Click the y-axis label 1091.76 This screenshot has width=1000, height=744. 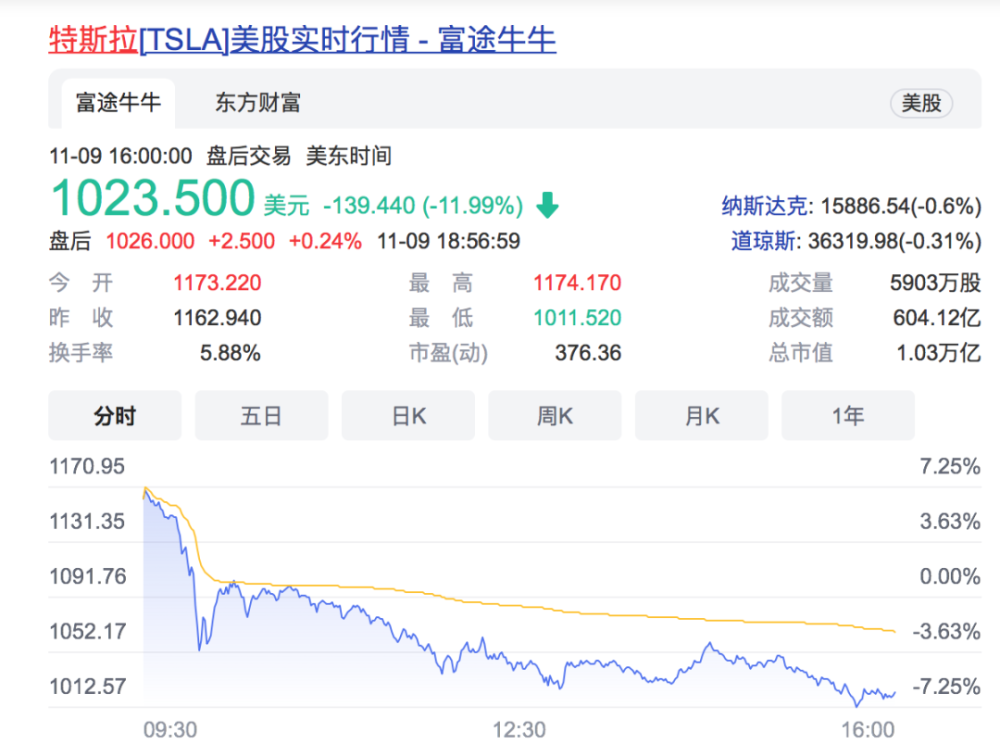point(88,576)
